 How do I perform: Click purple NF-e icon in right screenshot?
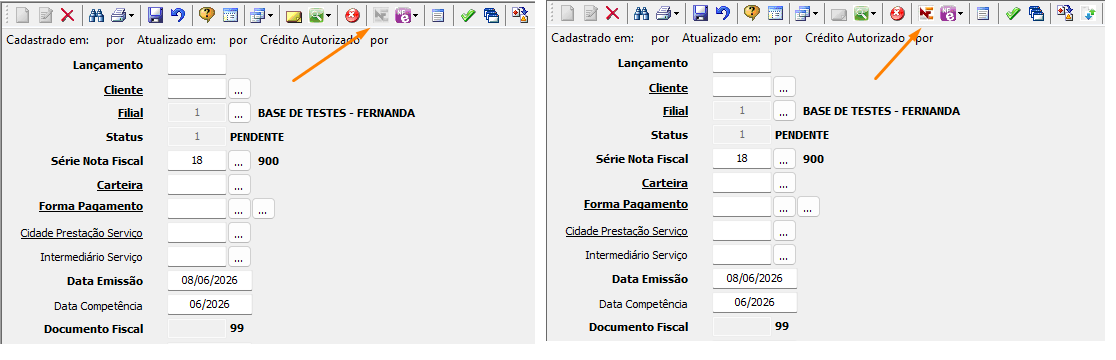(948, 13)
